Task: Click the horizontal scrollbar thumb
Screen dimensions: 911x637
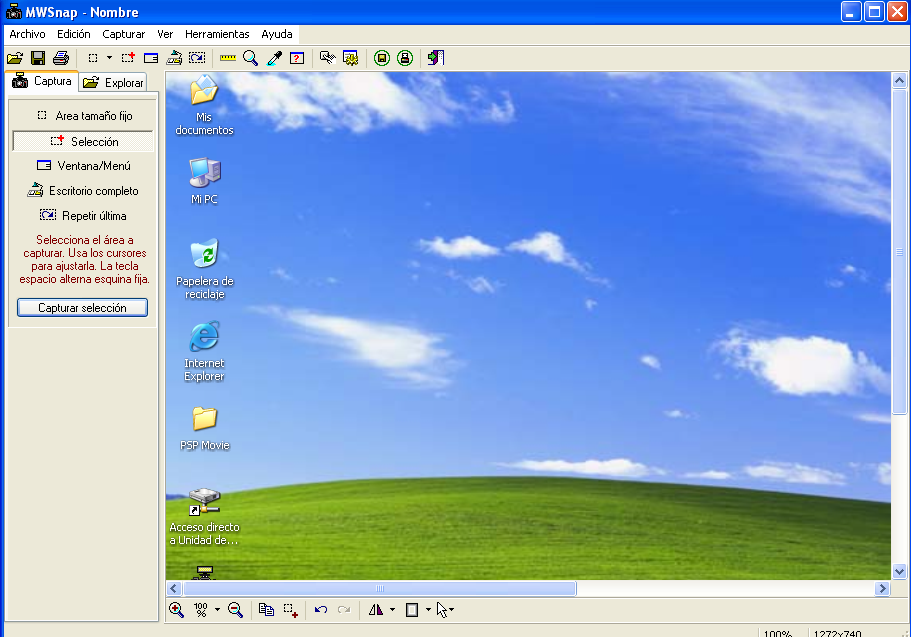Action: click(x=380, y=588)
